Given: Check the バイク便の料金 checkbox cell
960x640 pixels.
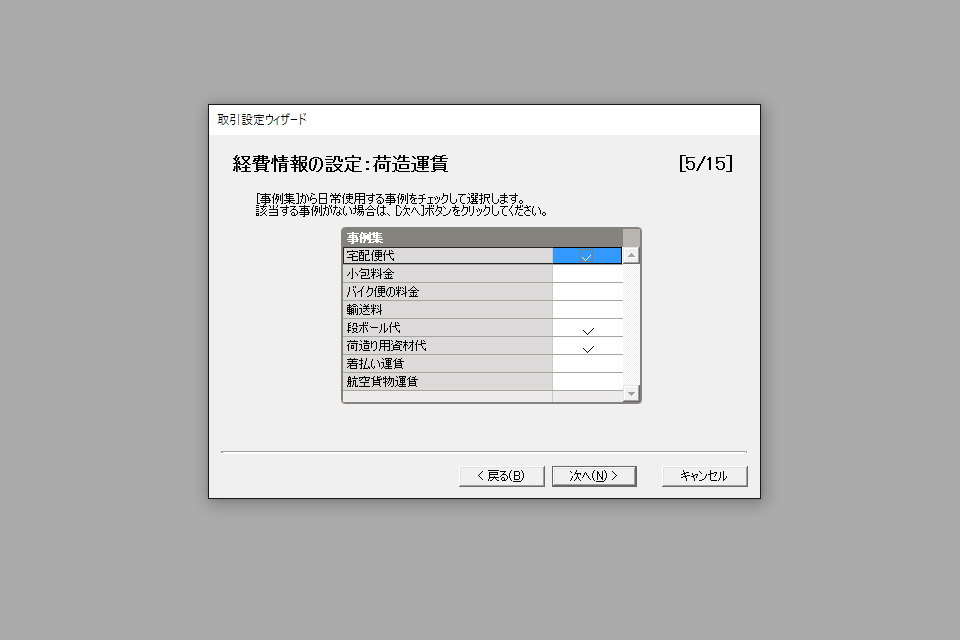Looking at the screenshot, I should 587,292.
